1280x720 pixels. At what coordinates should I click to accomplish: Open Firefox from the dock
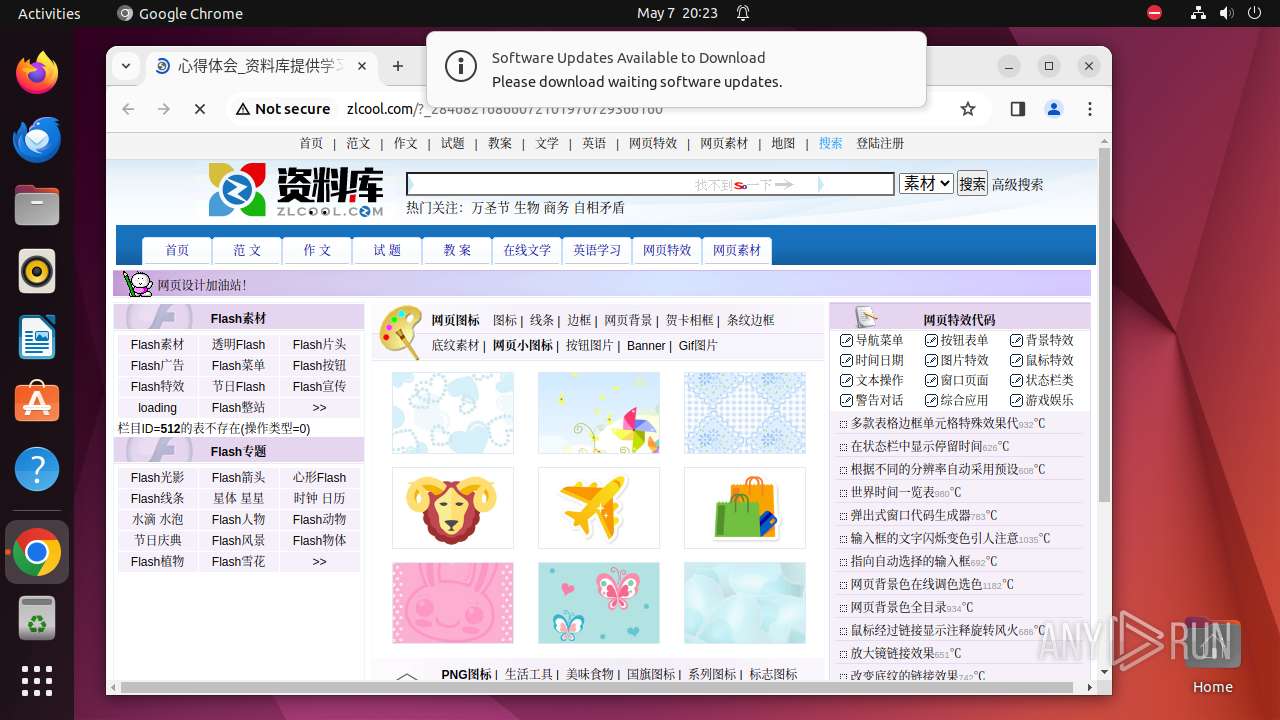click(x=37, y=73)
